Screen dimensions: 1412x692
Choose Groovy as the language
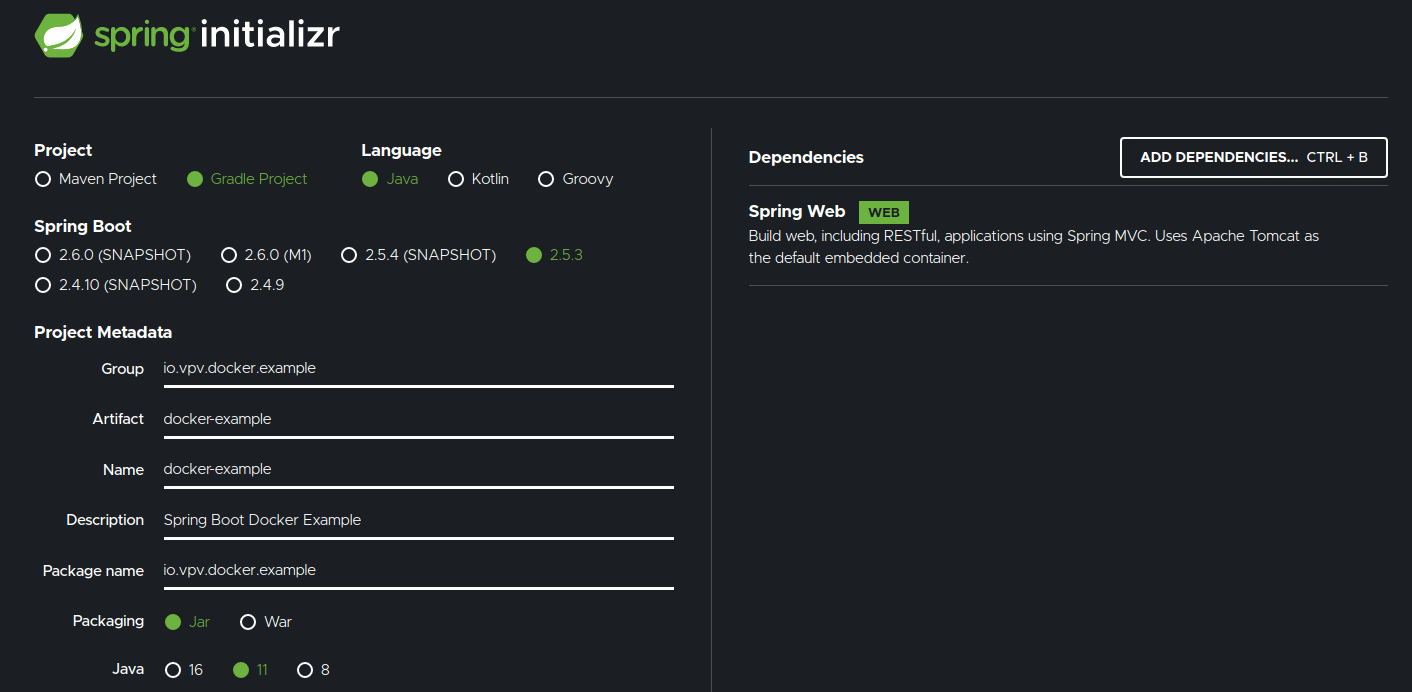pyautogui.click(x=576, y=179)
